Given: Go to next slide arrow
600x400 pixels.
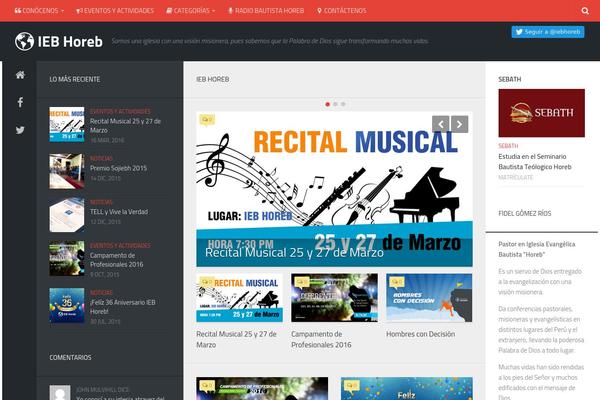Looking at the screenshot, I should (x=459, y=124).
